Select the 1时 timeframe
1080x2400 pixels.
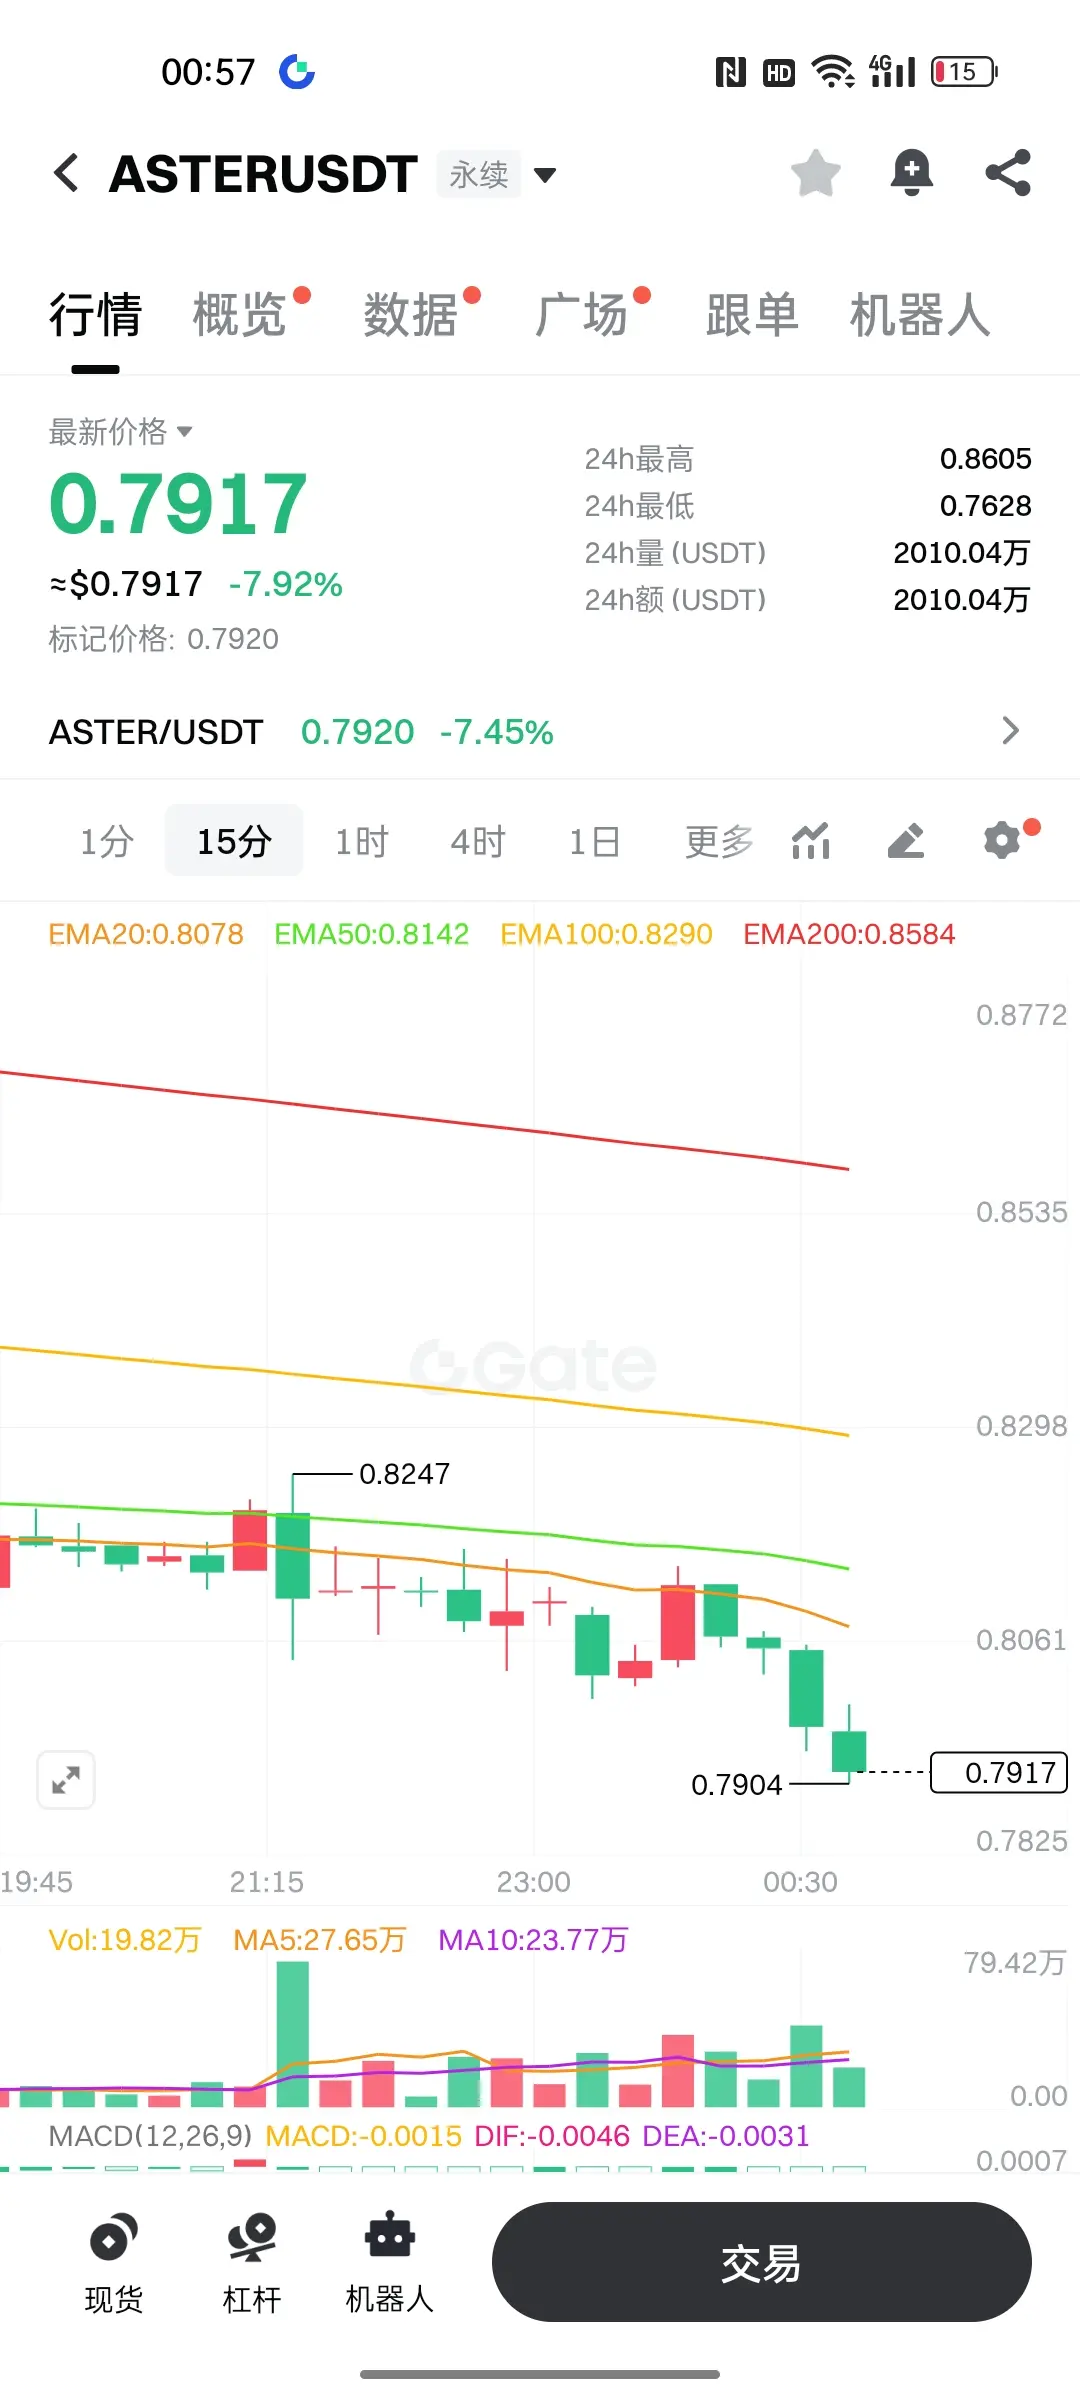(361, 842)
